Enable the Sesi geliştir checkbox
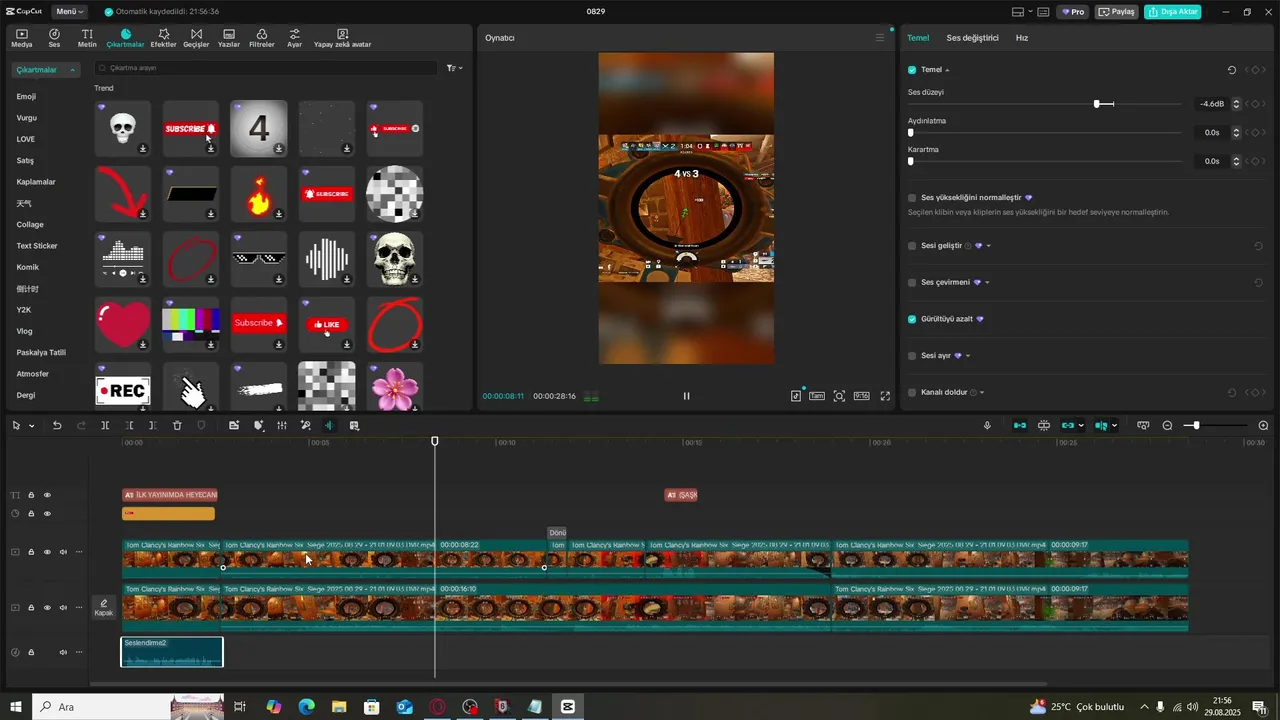This screenshot has width=1280, height=720. click(912, 246)
